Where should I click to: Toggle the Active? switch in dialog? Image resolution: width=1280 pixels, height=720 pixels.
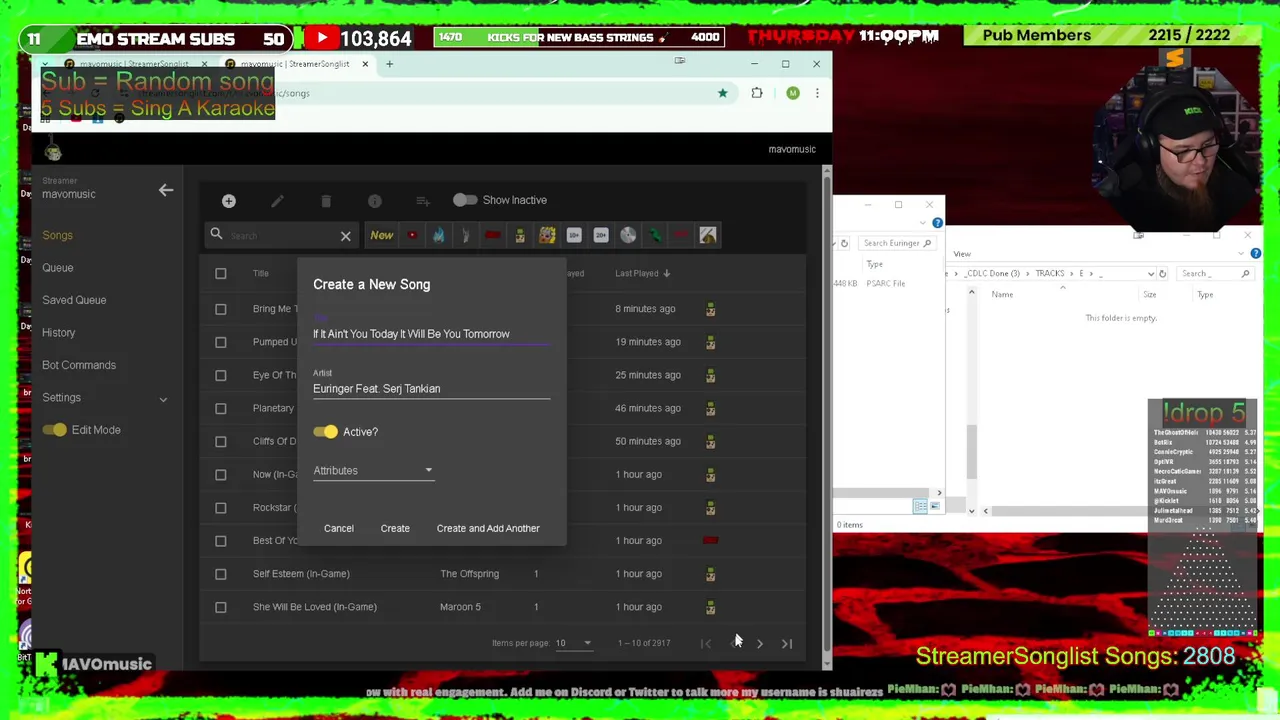coord(325,432)
